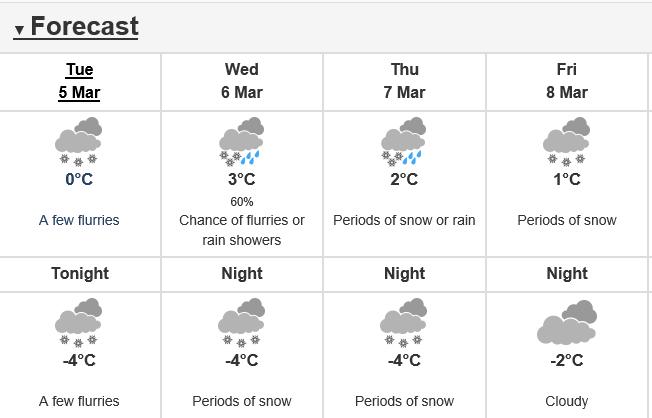The width and height of the screenshot is (652, 418).
Task: Click Wednesday's 60% precipitation chance
Action: (x=241, y=201)
